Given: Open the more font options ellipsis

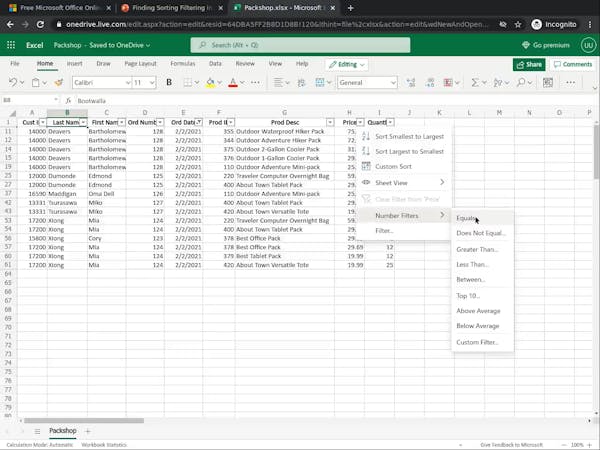Looking at the screenshot, I should (256, 82).
